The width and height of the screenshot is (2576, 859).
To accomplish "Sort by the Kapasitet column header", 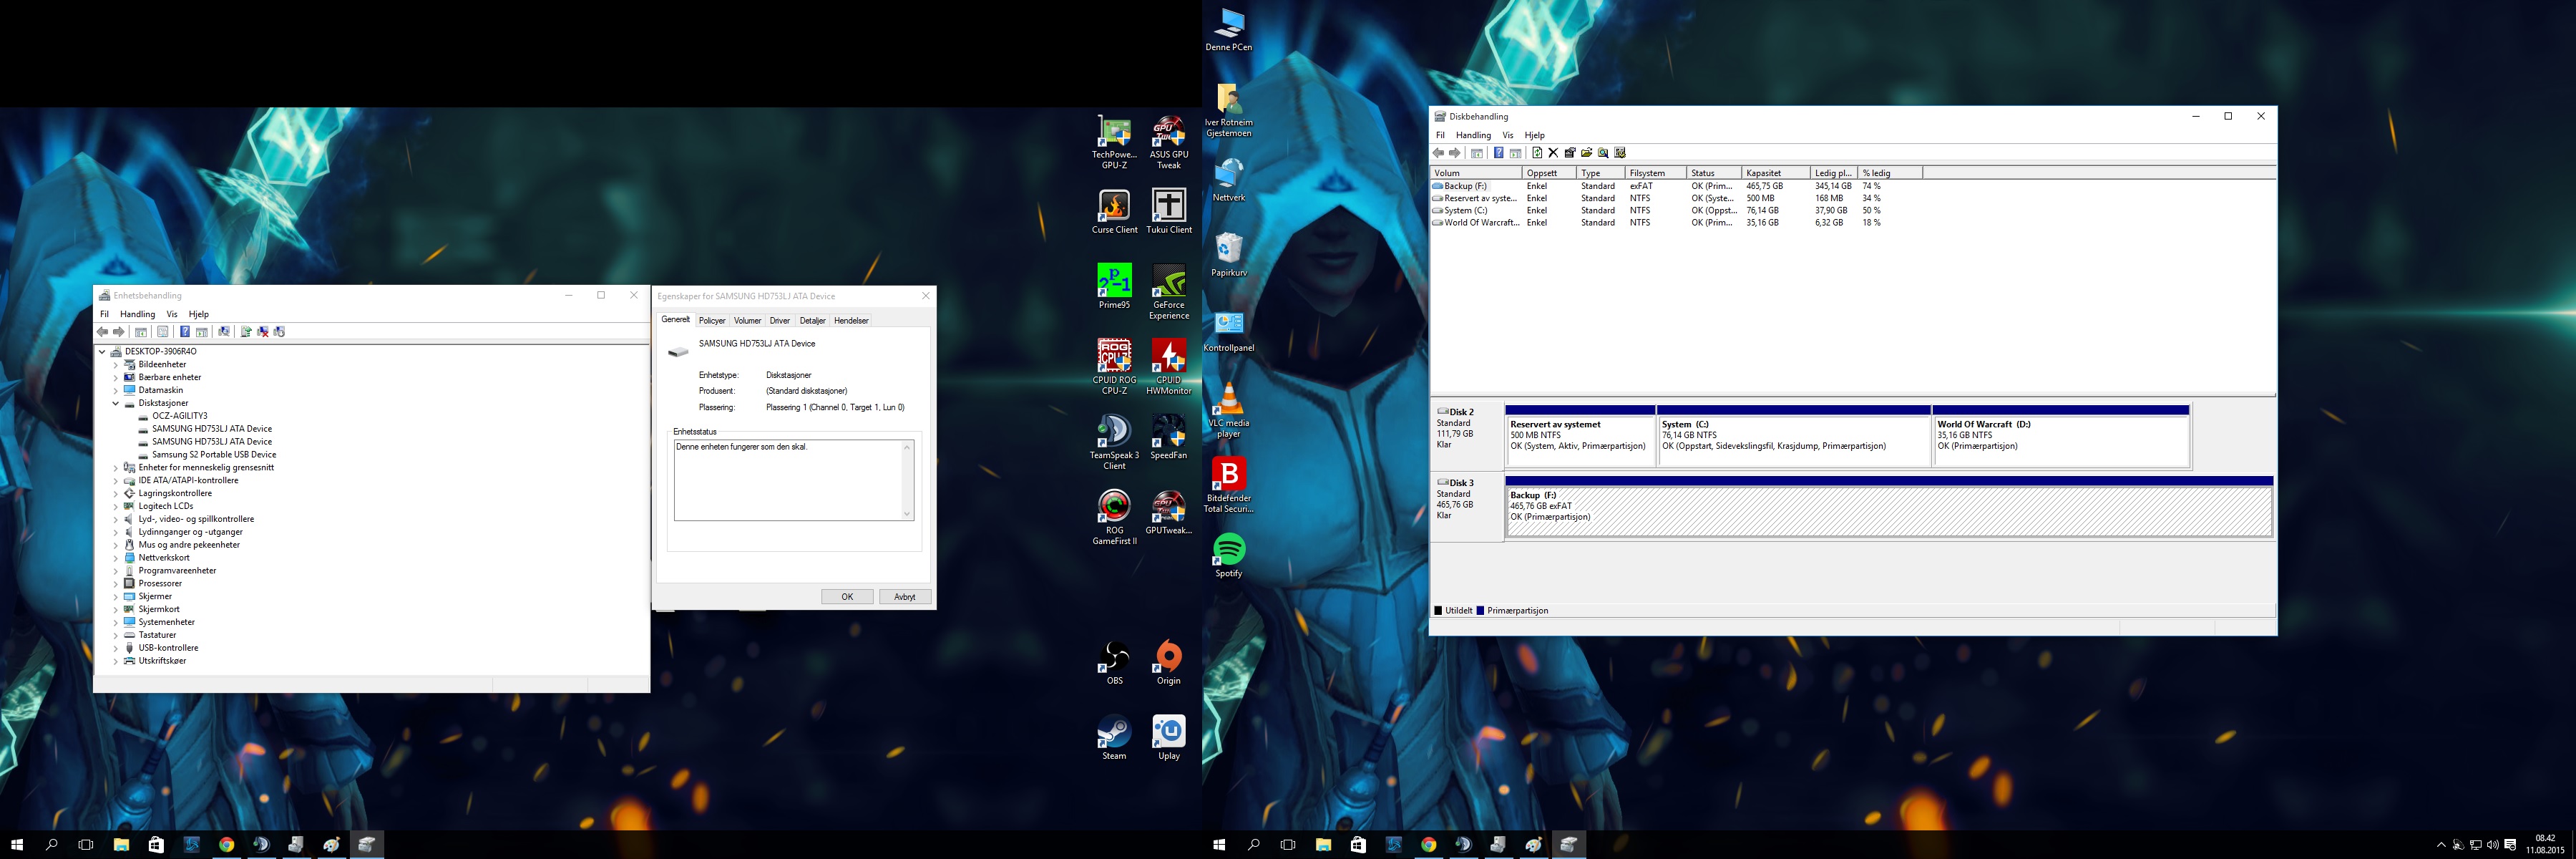I will 1775,173.
